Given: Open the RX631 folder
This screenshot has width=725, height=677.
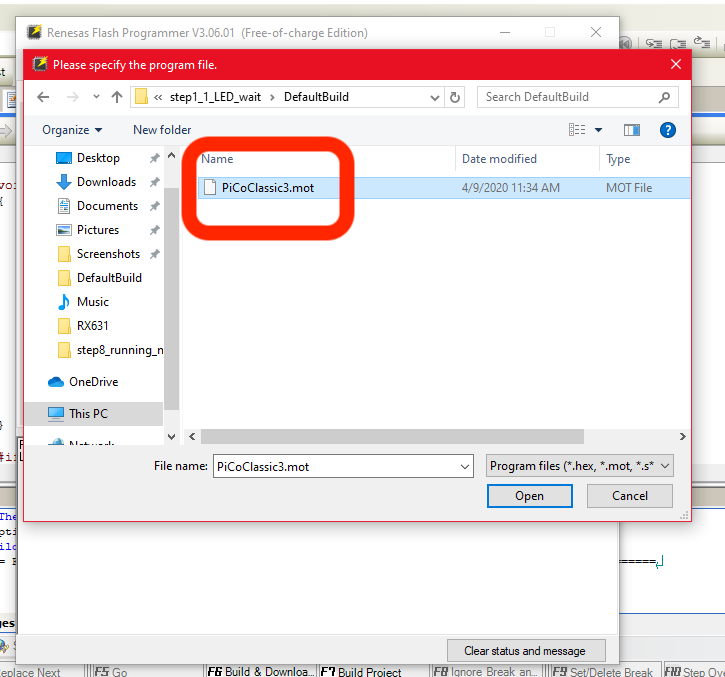Looking at the screenshot, I should coord(92,326).
